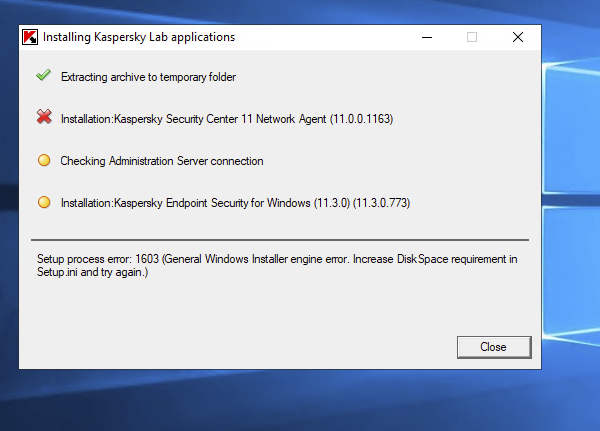Click yellow status dot beside Endpoint Security installation

pos(43,202)
